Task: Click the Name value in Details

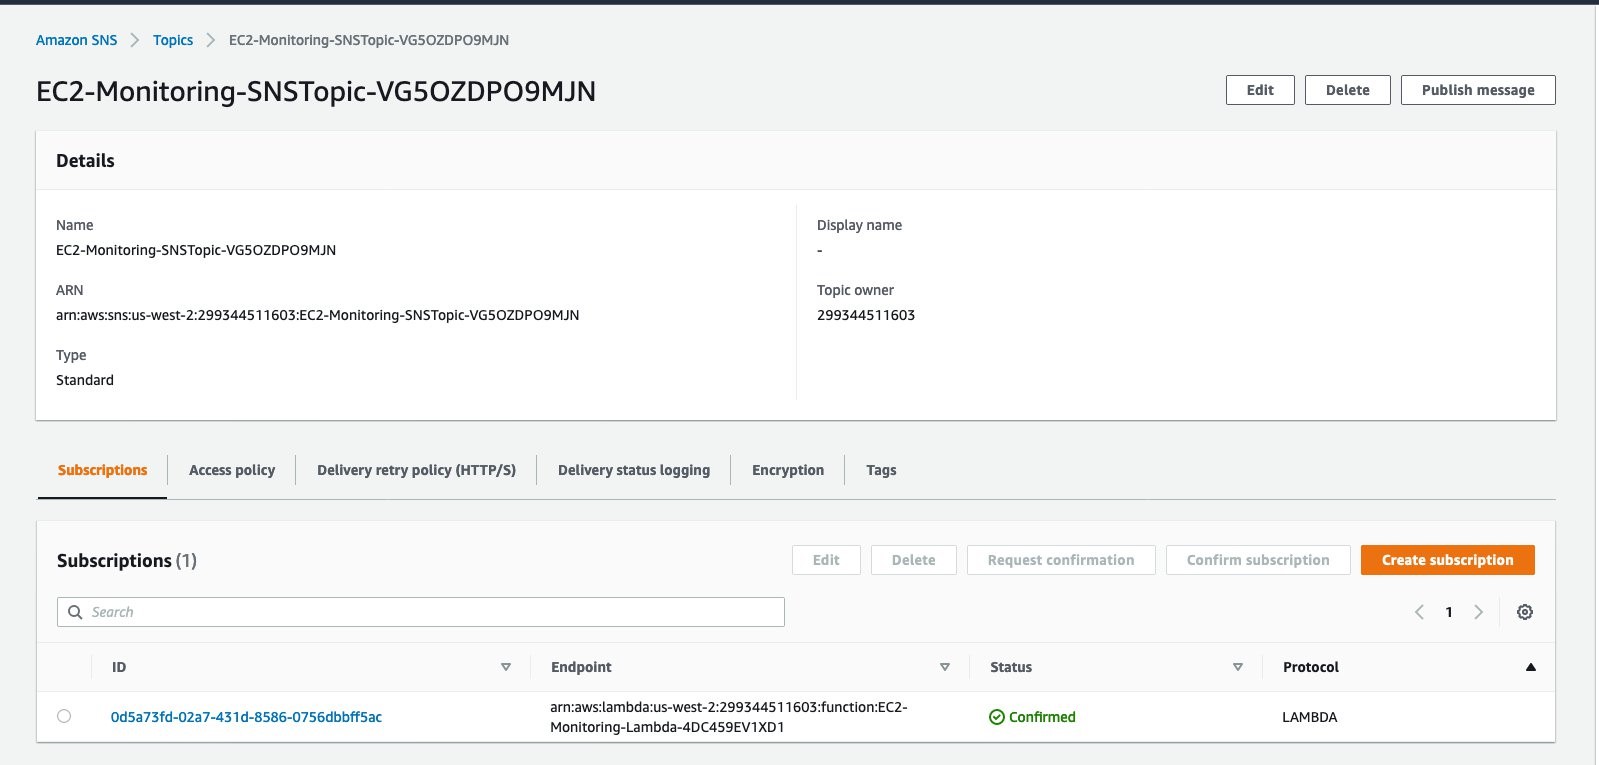Action: [x=196, y=250]
